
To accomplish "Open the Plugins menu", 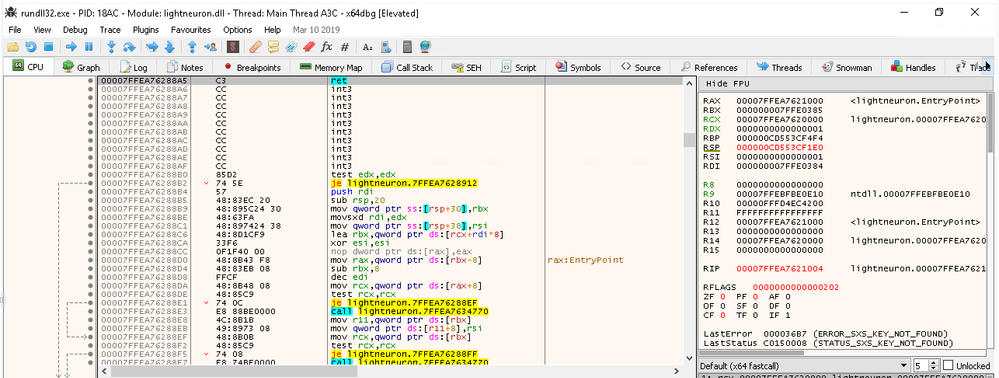I will pyautogui.click(x=146, y=30).
